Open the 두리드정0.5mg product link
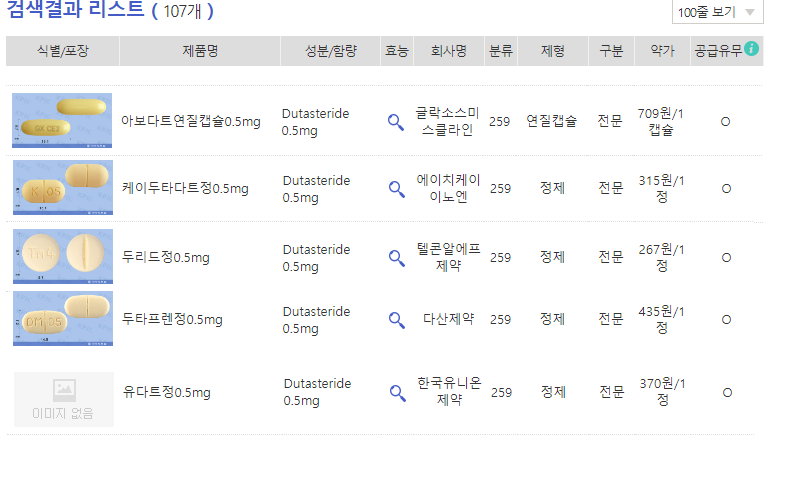Viewport: 807px width, 491px height. pos(166,257)
